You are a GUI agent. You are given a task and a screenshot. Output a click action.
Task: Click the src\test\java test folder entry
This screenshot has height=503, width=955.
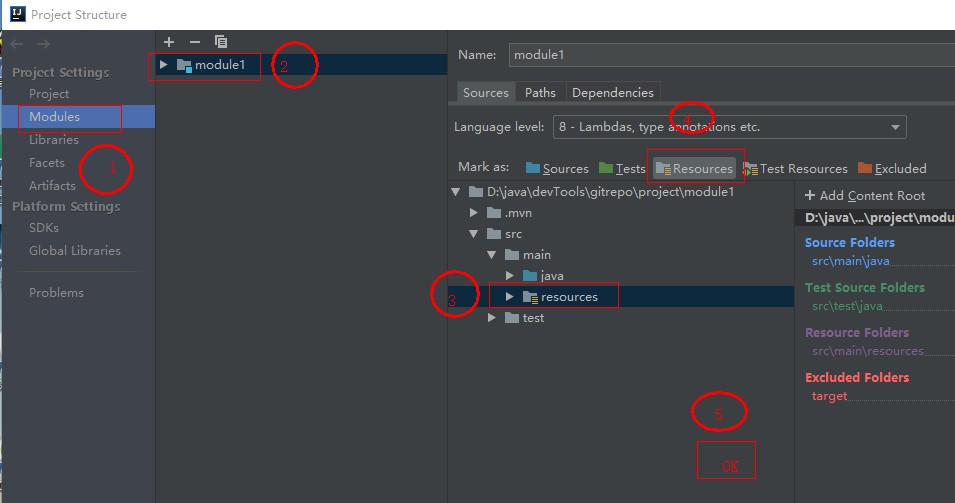[x=847, y=306]
